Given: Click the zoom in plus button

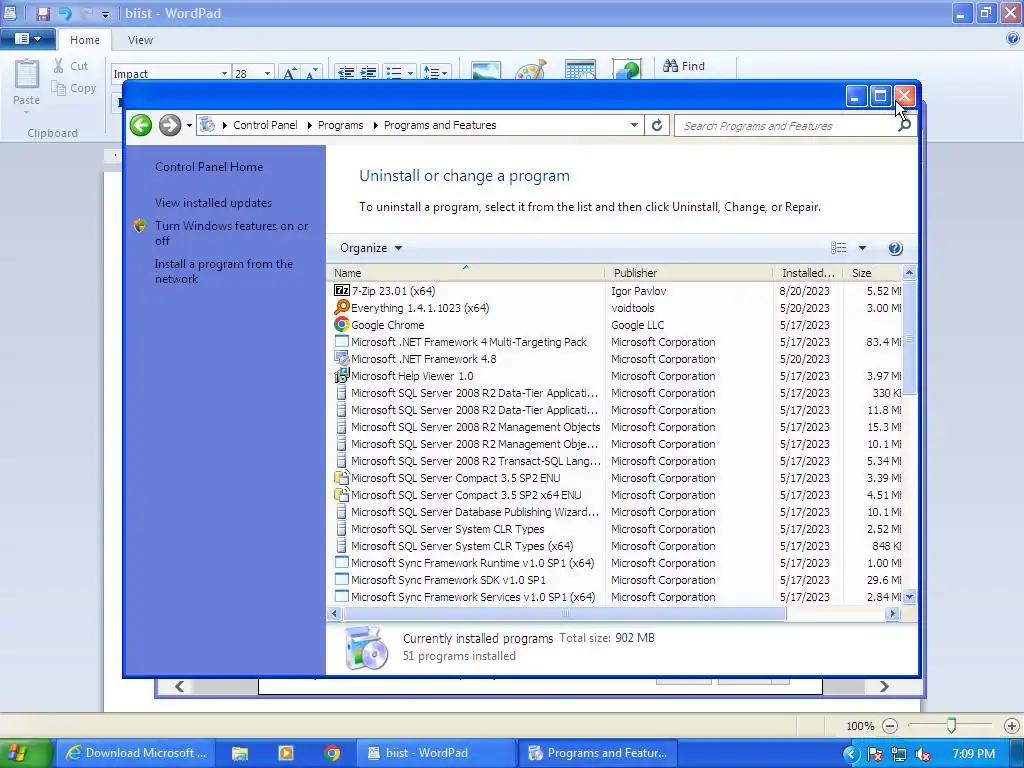Looking at the screenshot, I should [x=1012, y=726].
